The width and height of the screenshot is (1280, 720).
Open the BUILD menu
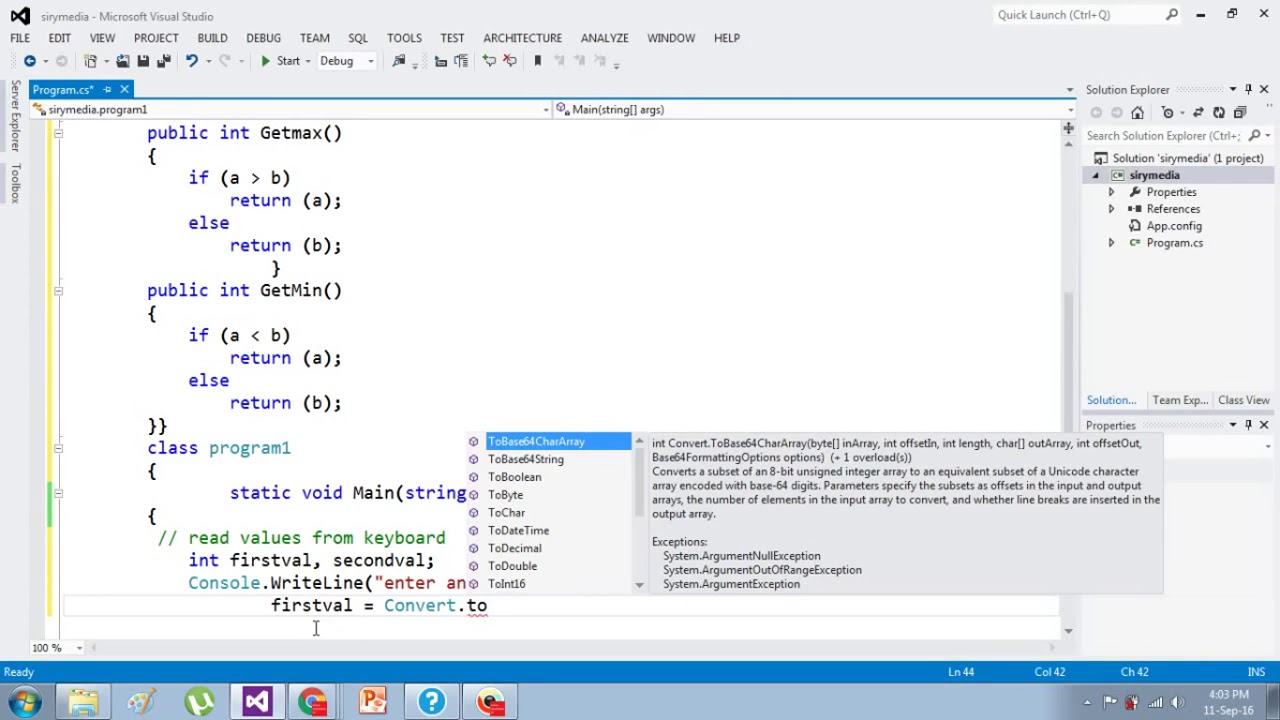[212, 38]
